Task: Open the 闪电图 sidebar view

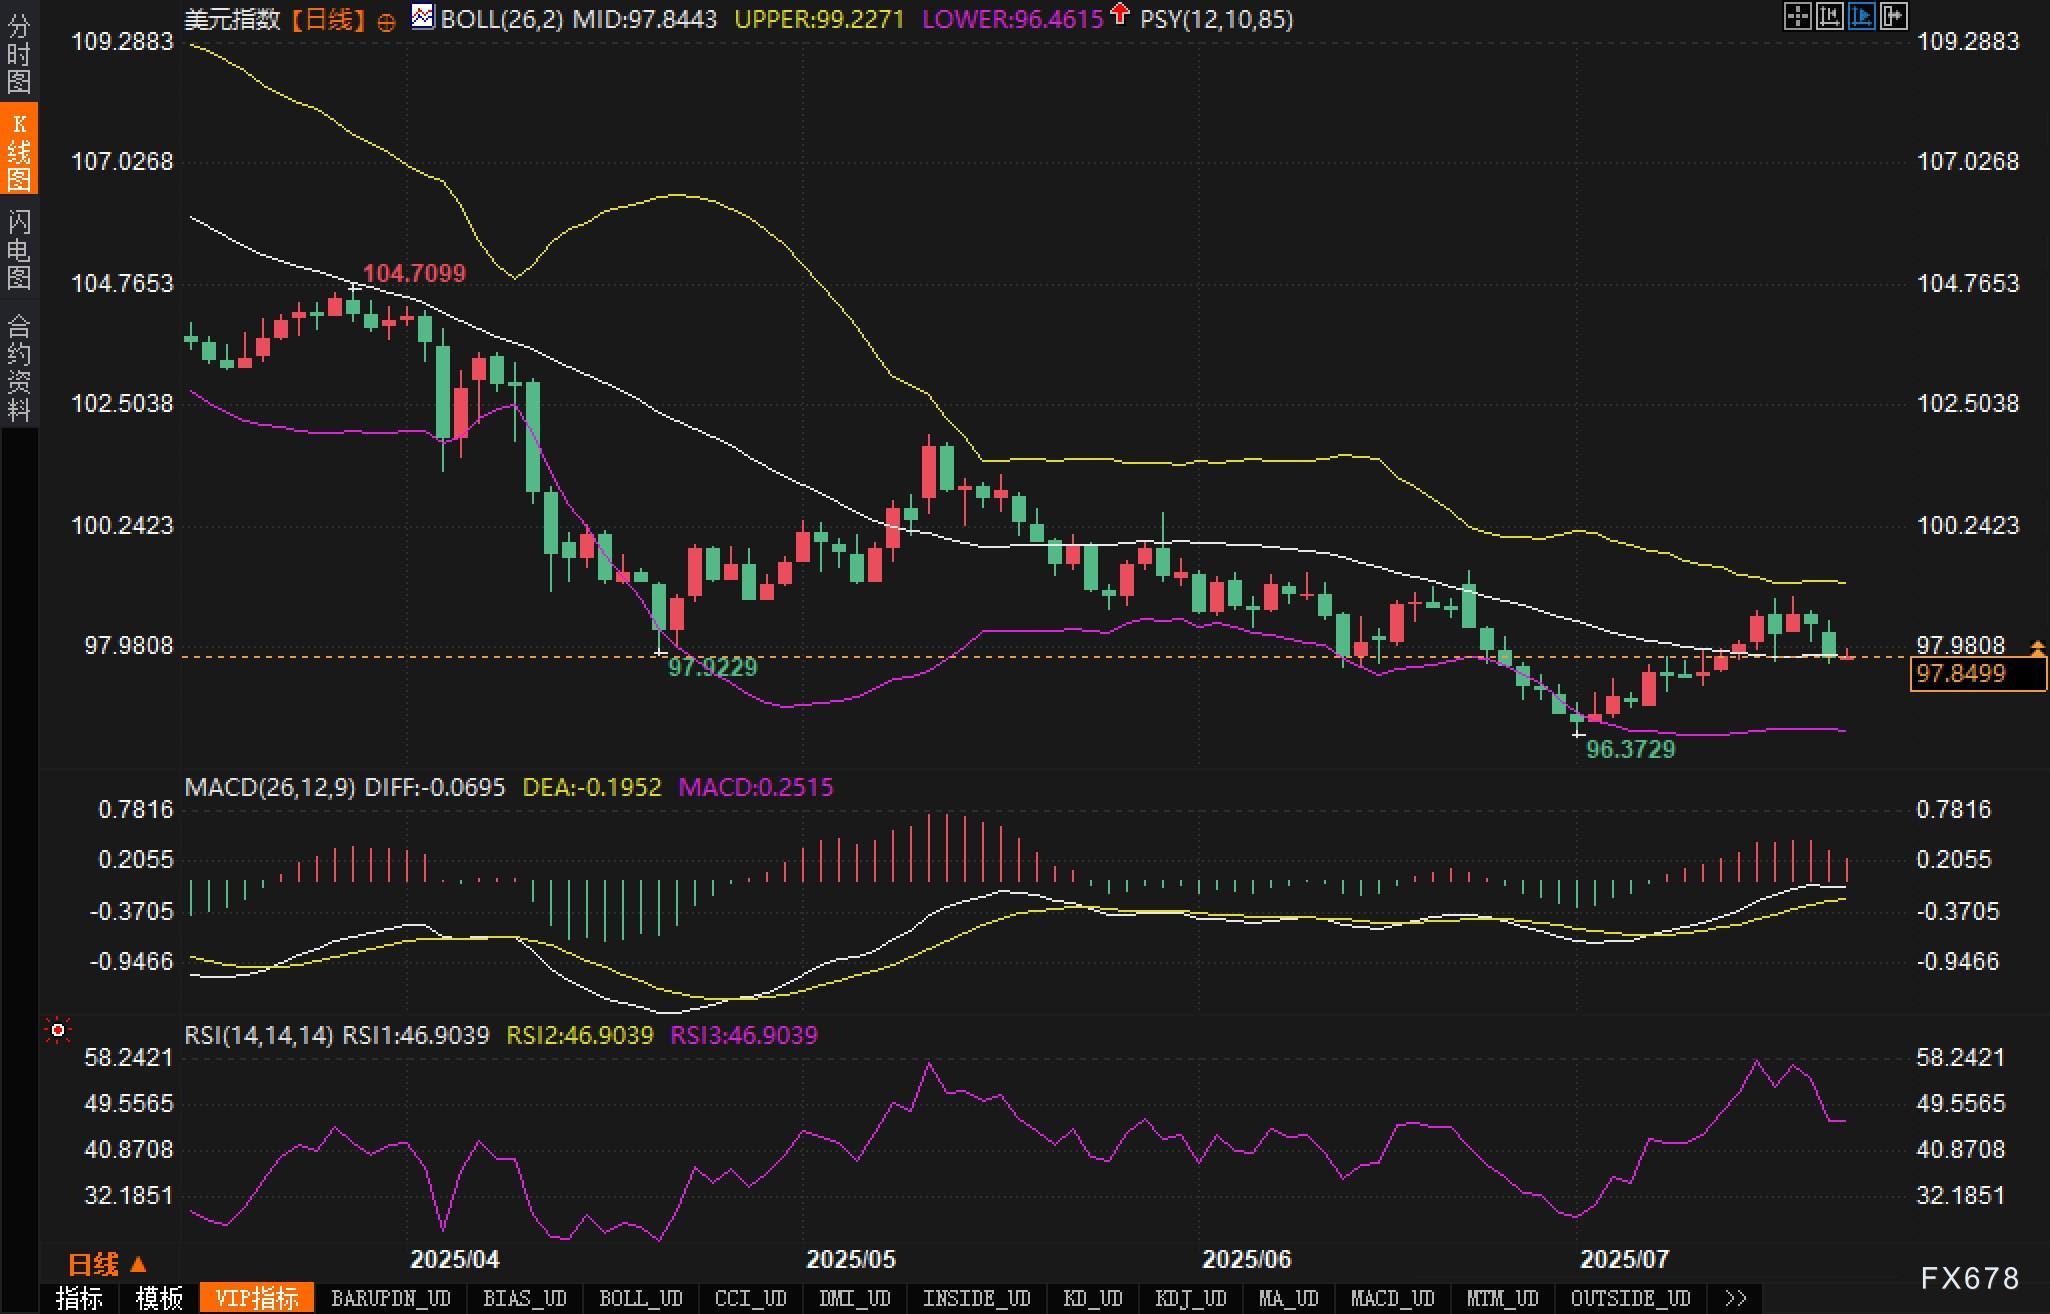Action: 19,249
